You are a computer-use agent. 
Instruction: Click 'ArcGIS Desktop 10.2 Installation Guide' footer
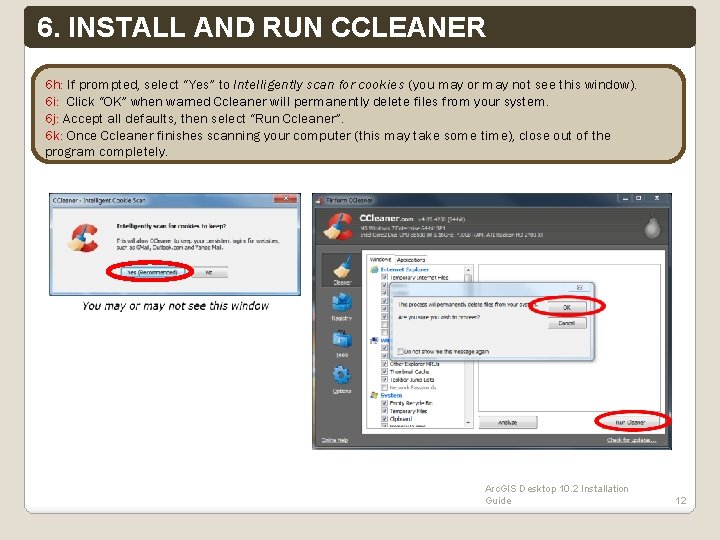557,495
